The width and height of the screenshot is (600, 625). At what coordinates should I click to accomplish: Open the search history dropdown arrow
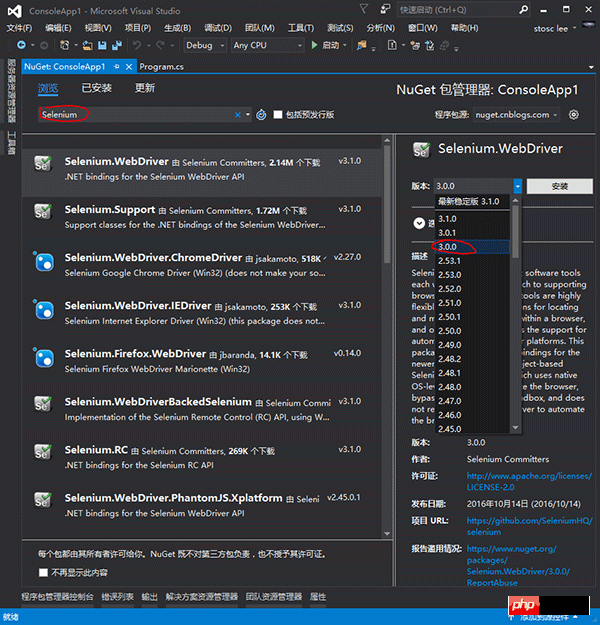point(248,115)
